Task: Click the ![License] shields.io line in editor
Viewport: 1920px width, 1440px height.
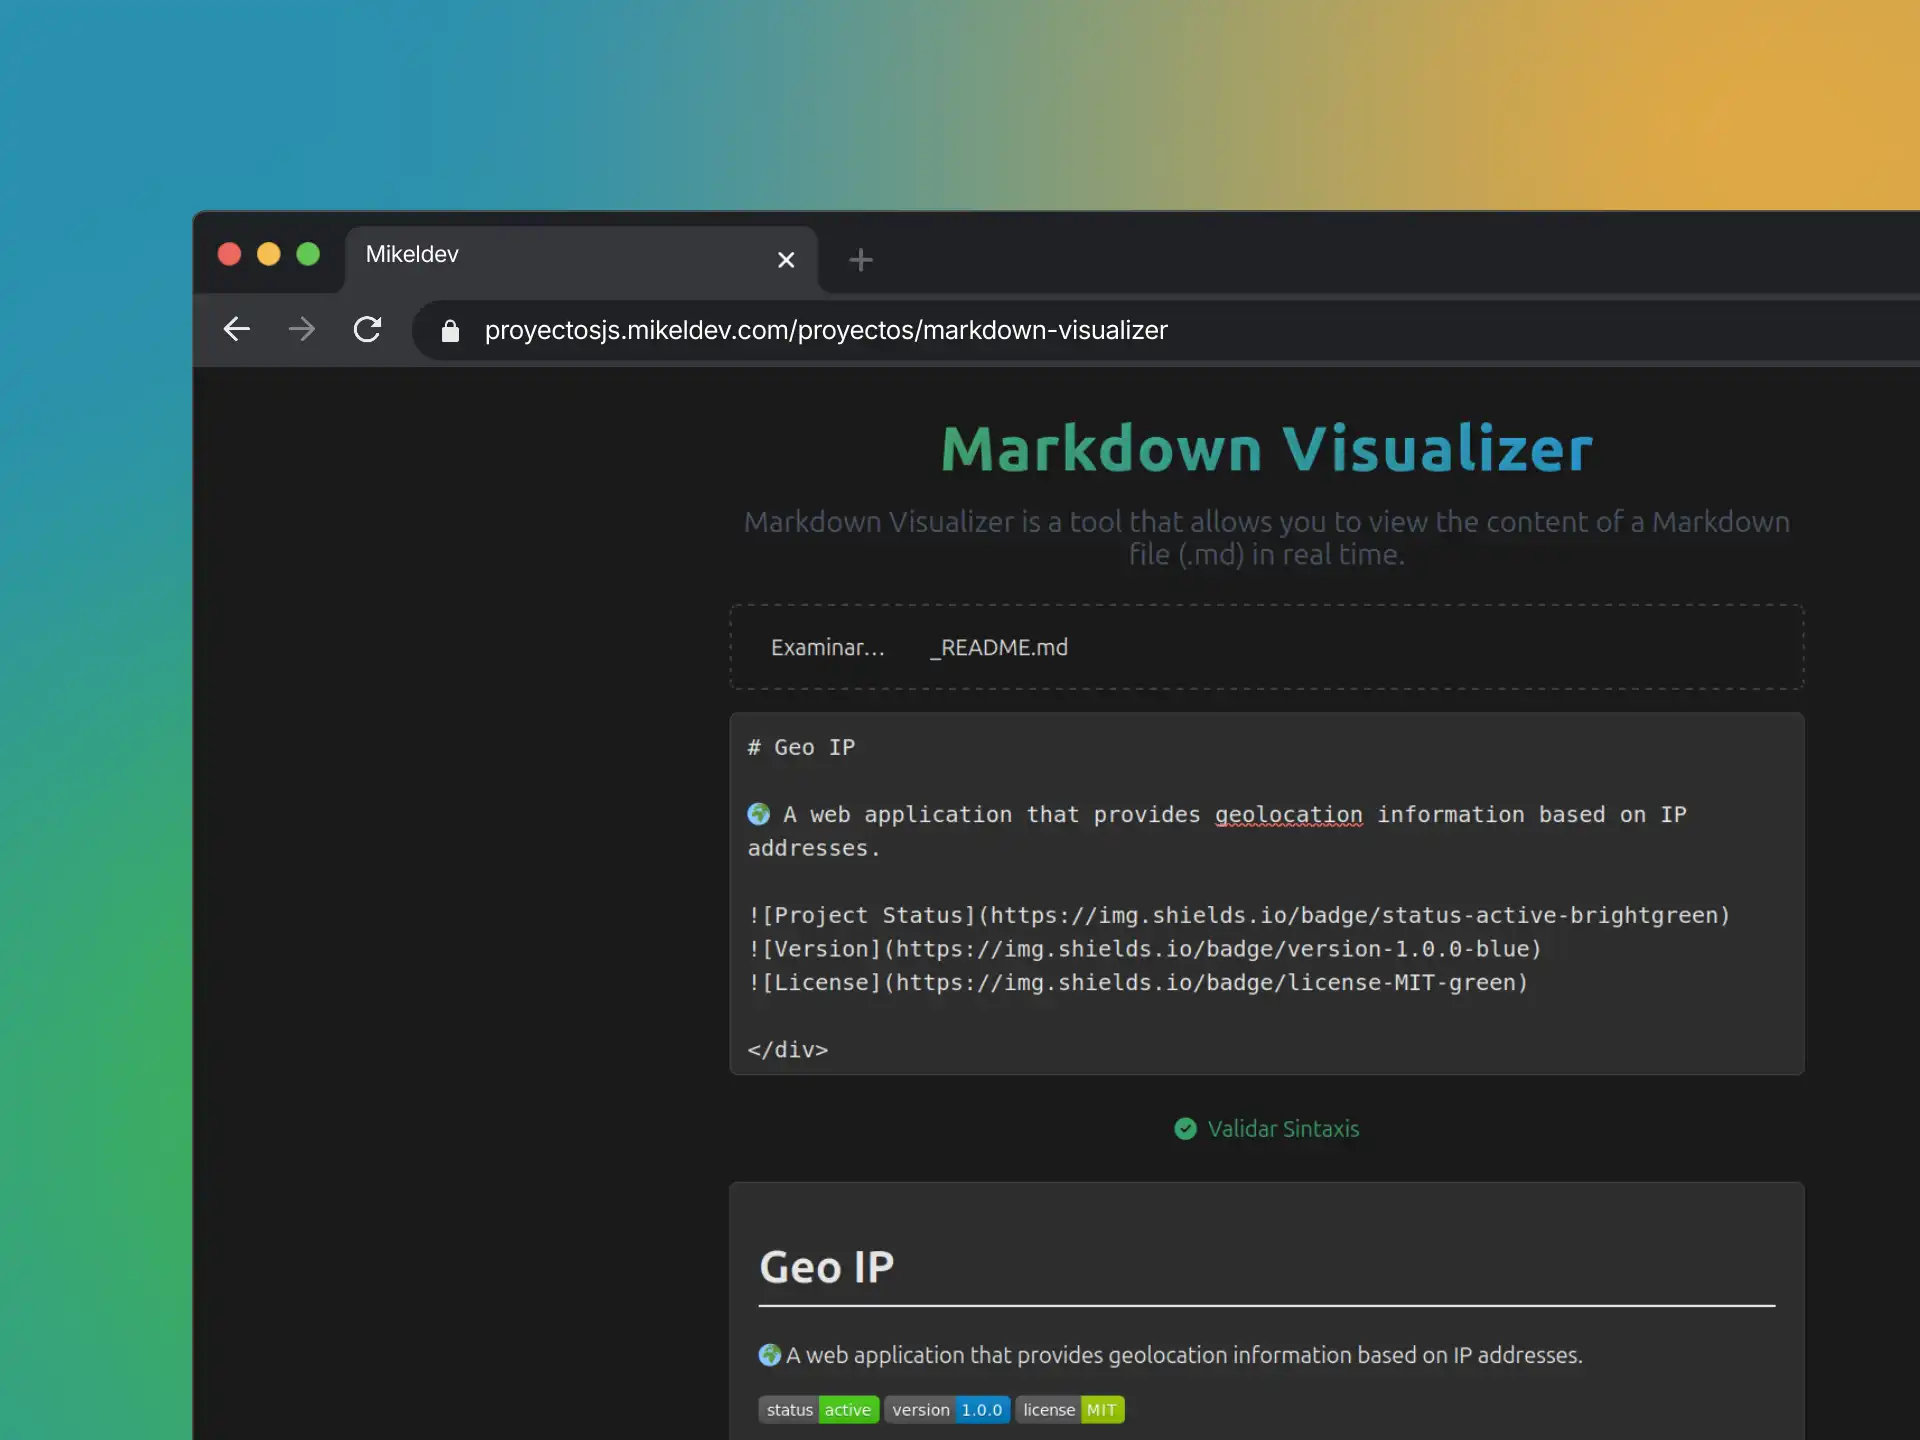Action: [x=1138, y=983]
